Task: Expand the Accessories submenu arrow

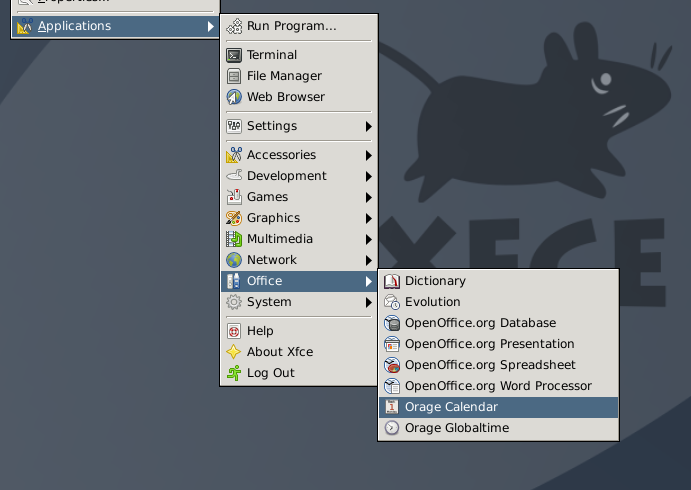Action: [369, 156]
